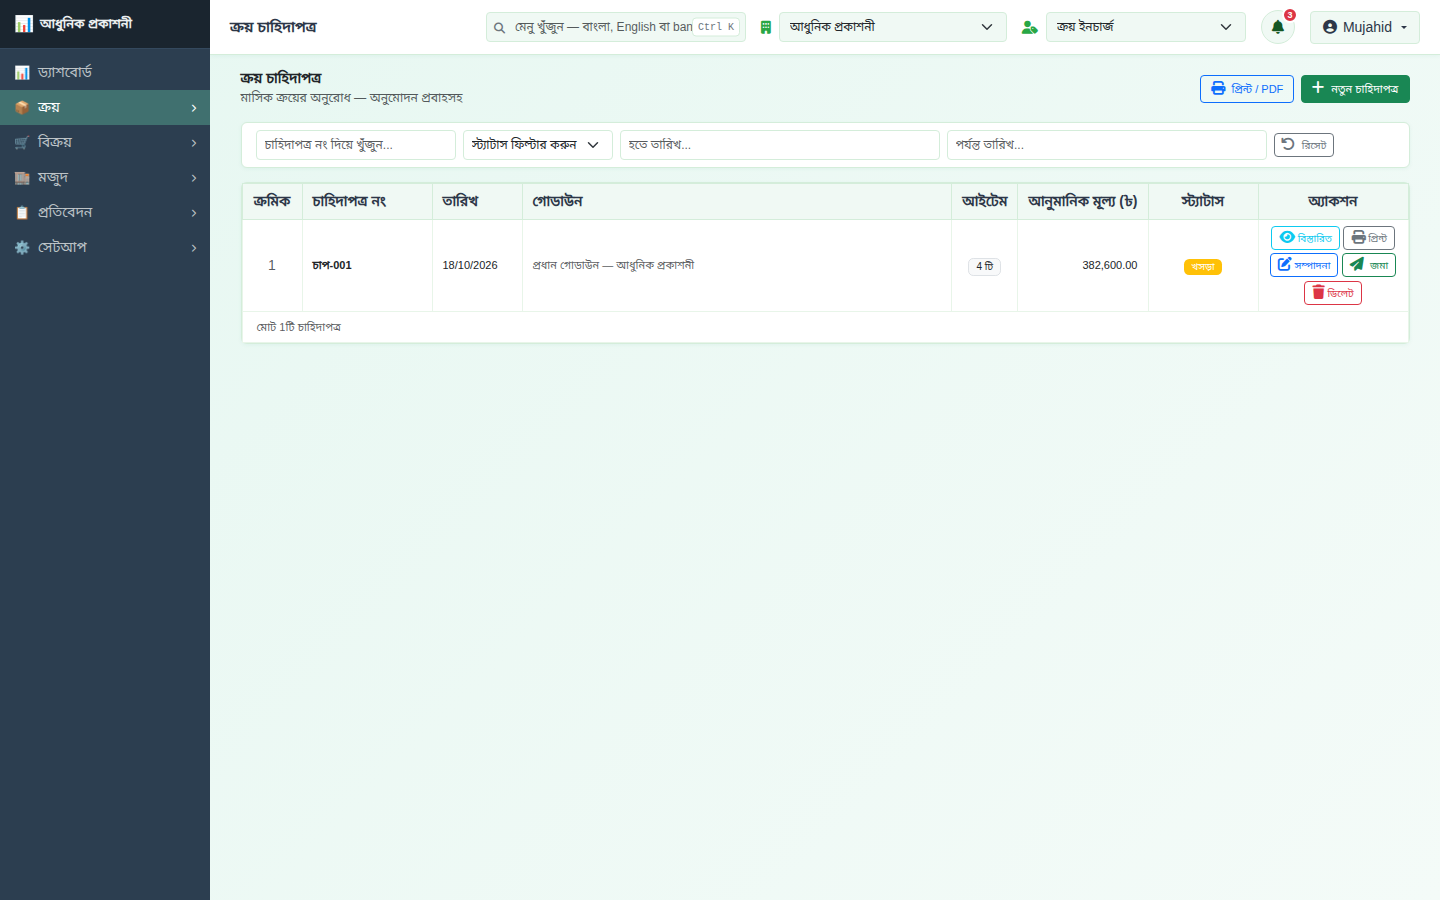This screenshot has width=1440, height=900.
Task: Click the search magnifier icon in top bar
Action: click(x=499, y=28)
